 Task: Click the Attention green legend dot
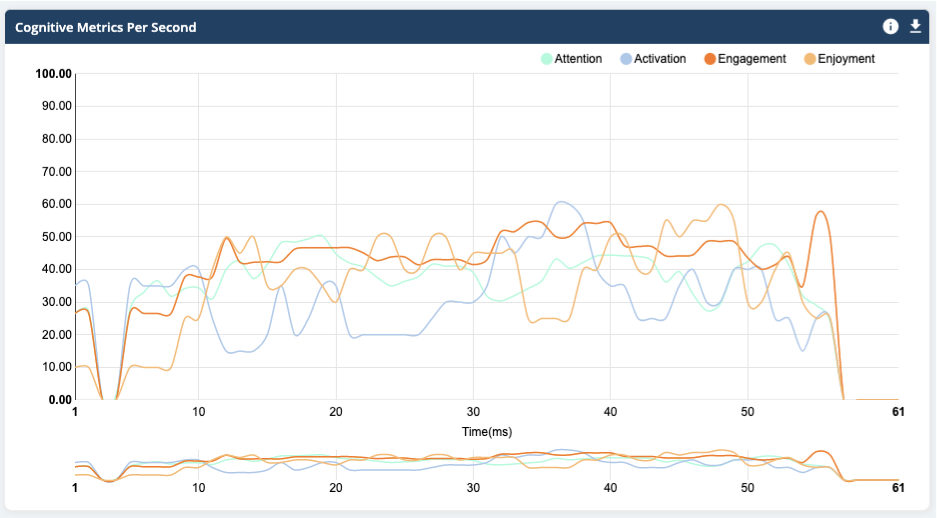click(546, 59)
